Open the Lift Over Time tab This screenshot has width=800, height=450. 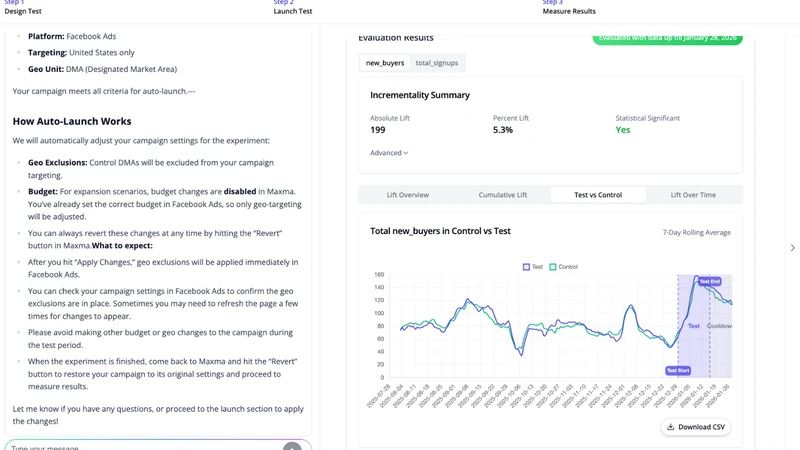pos(693,195)
